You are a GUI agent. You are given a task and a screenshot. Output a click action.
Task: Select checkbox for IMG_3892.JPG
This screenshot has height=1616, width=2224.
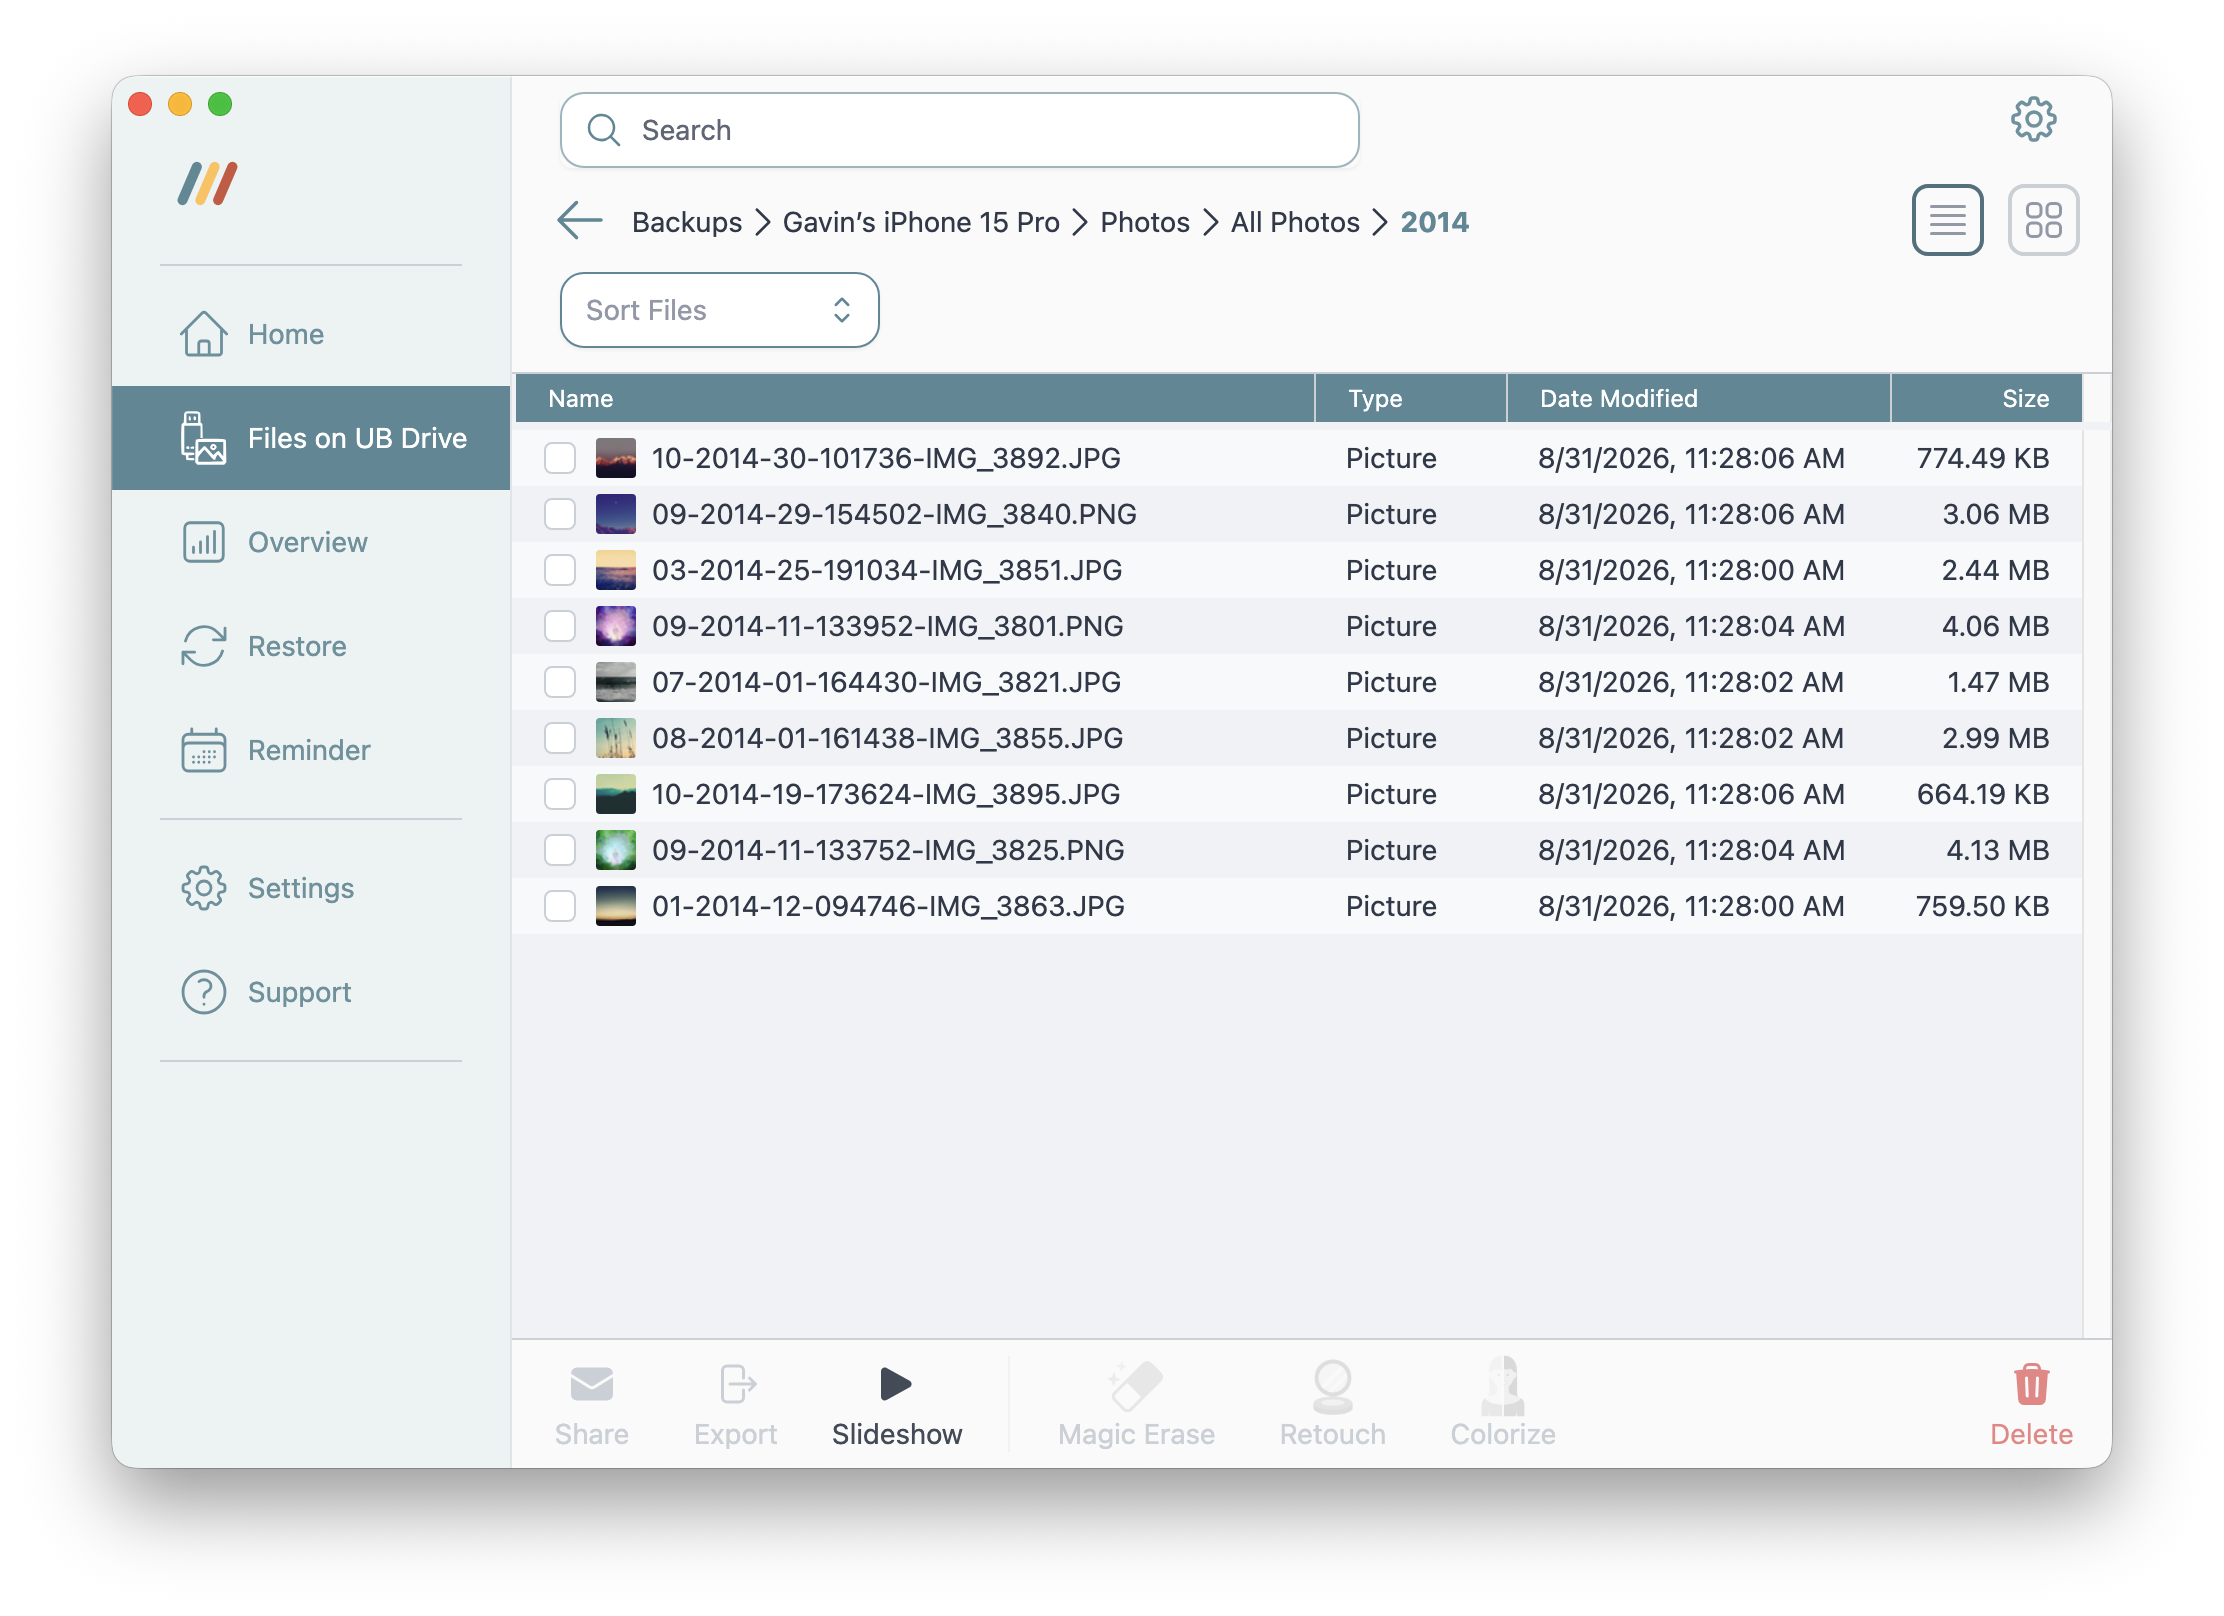coord(560,458)
